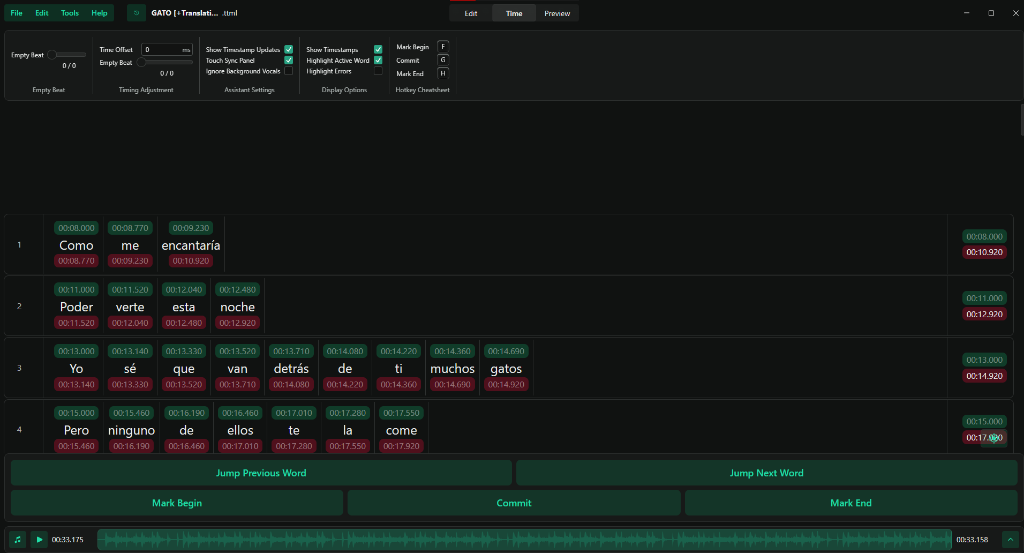This screenshot has width=1024, height=553.
Task: Enable Ignore Background Vocals checkbox
Action: coord(289,71)
